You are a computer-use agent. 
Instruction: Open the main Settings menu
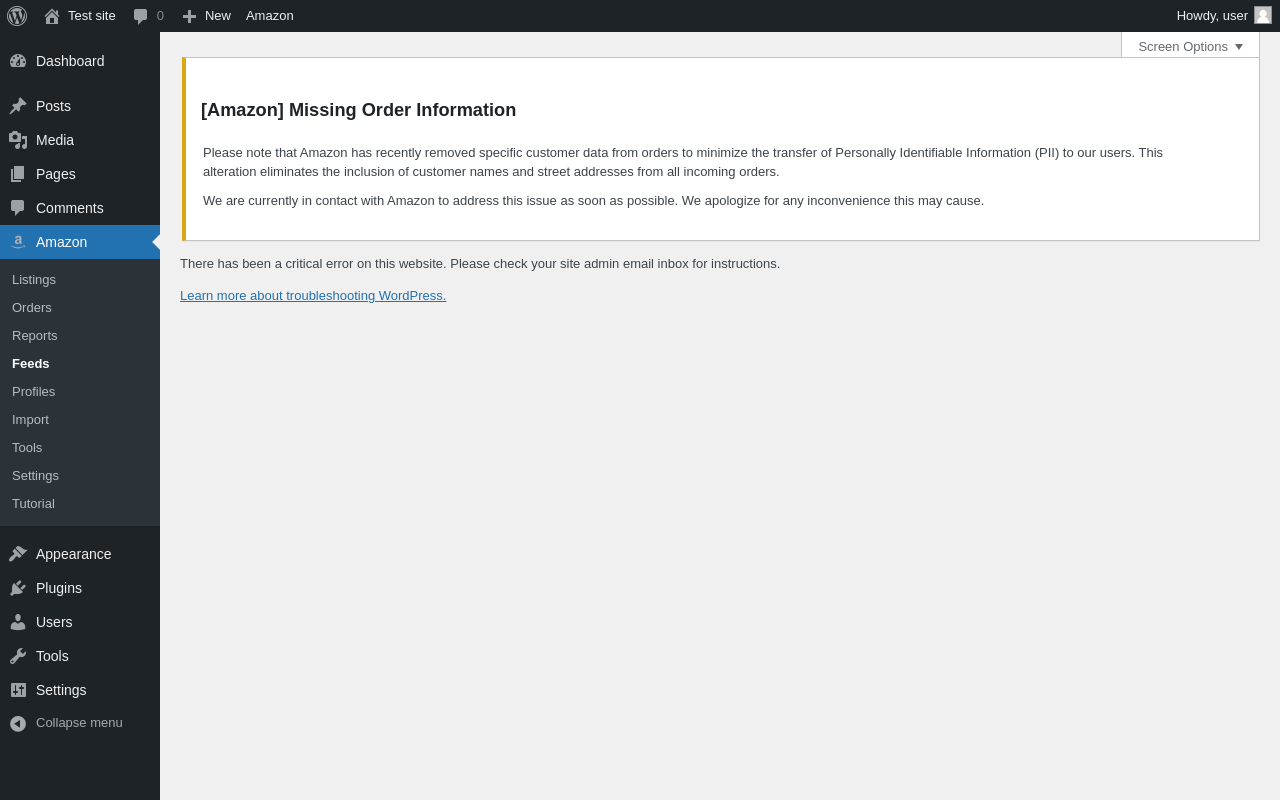pyautogui.click(x=80, y=690)
